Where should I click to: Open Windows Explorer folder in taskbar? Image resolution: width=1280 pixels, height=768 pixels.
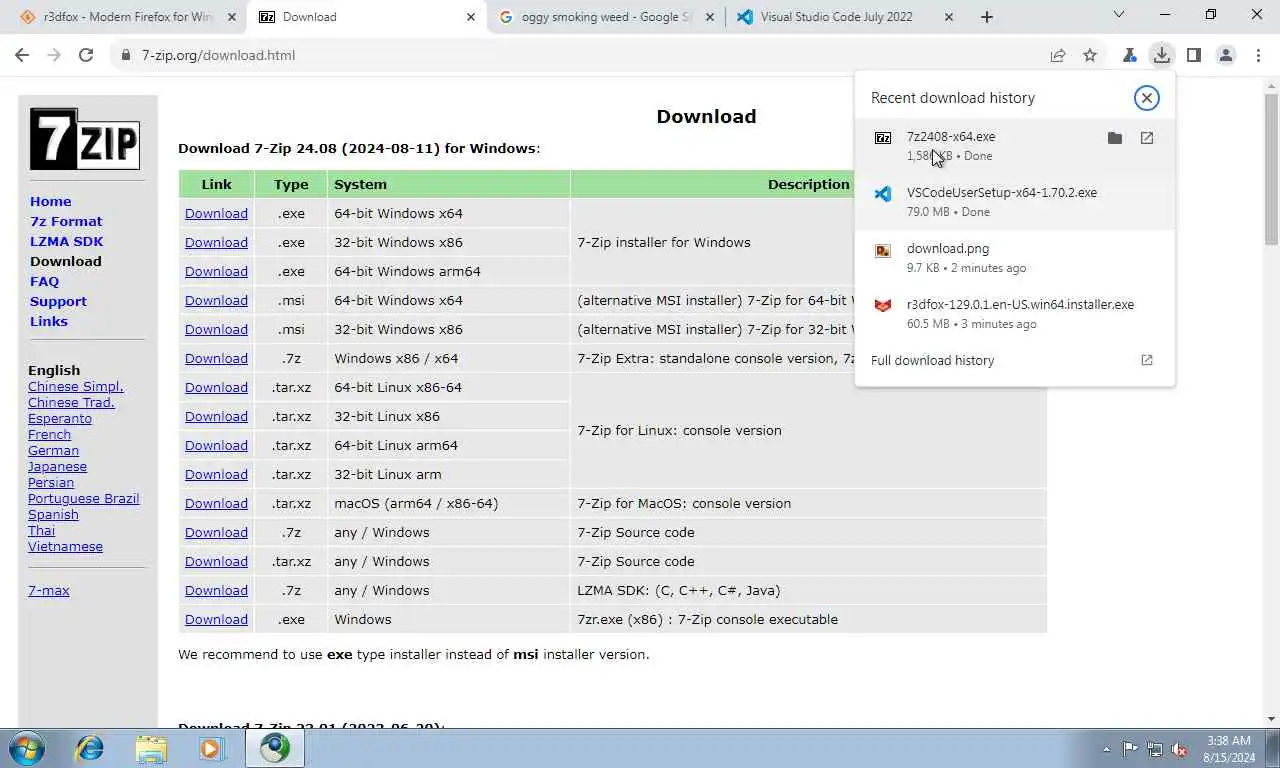click(151, 748)
